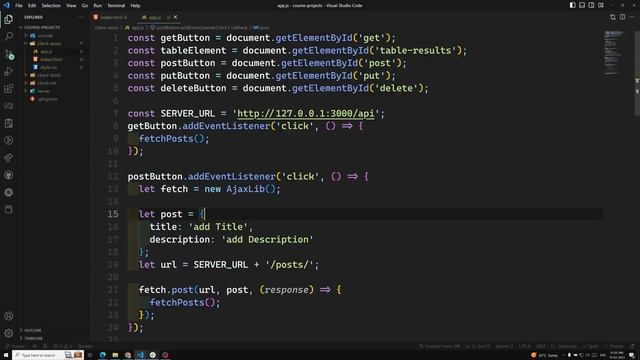
Task: Open the Accounts icon in activity bar
Action: [9, 316]
